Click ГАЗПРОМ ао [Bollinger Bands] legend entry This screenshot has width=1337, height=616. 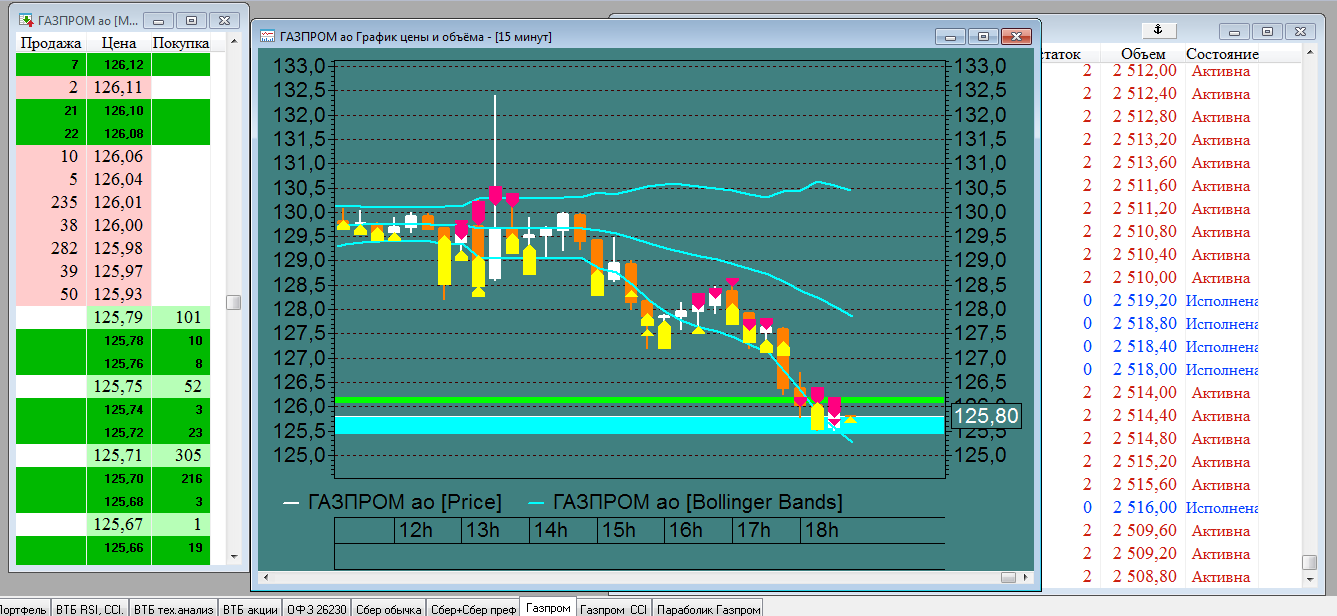(685, 502)
